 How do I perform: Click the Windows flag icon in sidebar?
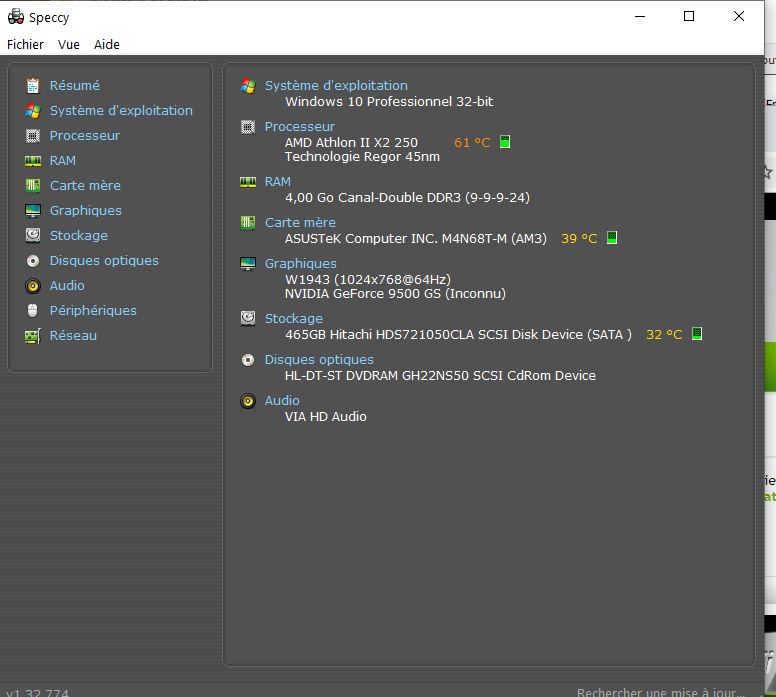tap(33, 110)
